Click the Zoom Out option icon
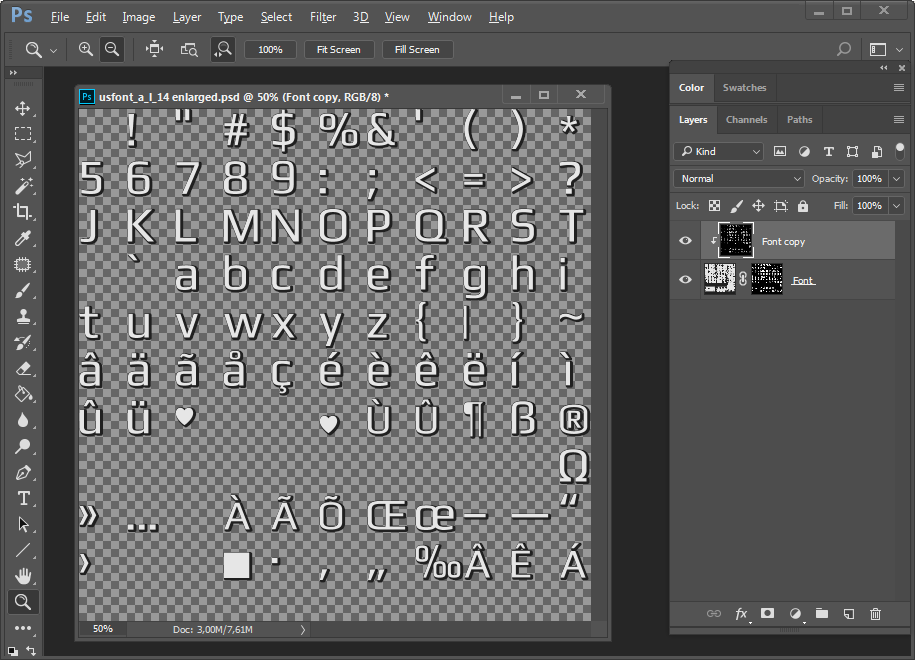915x660 pixels. coord(112,50)
